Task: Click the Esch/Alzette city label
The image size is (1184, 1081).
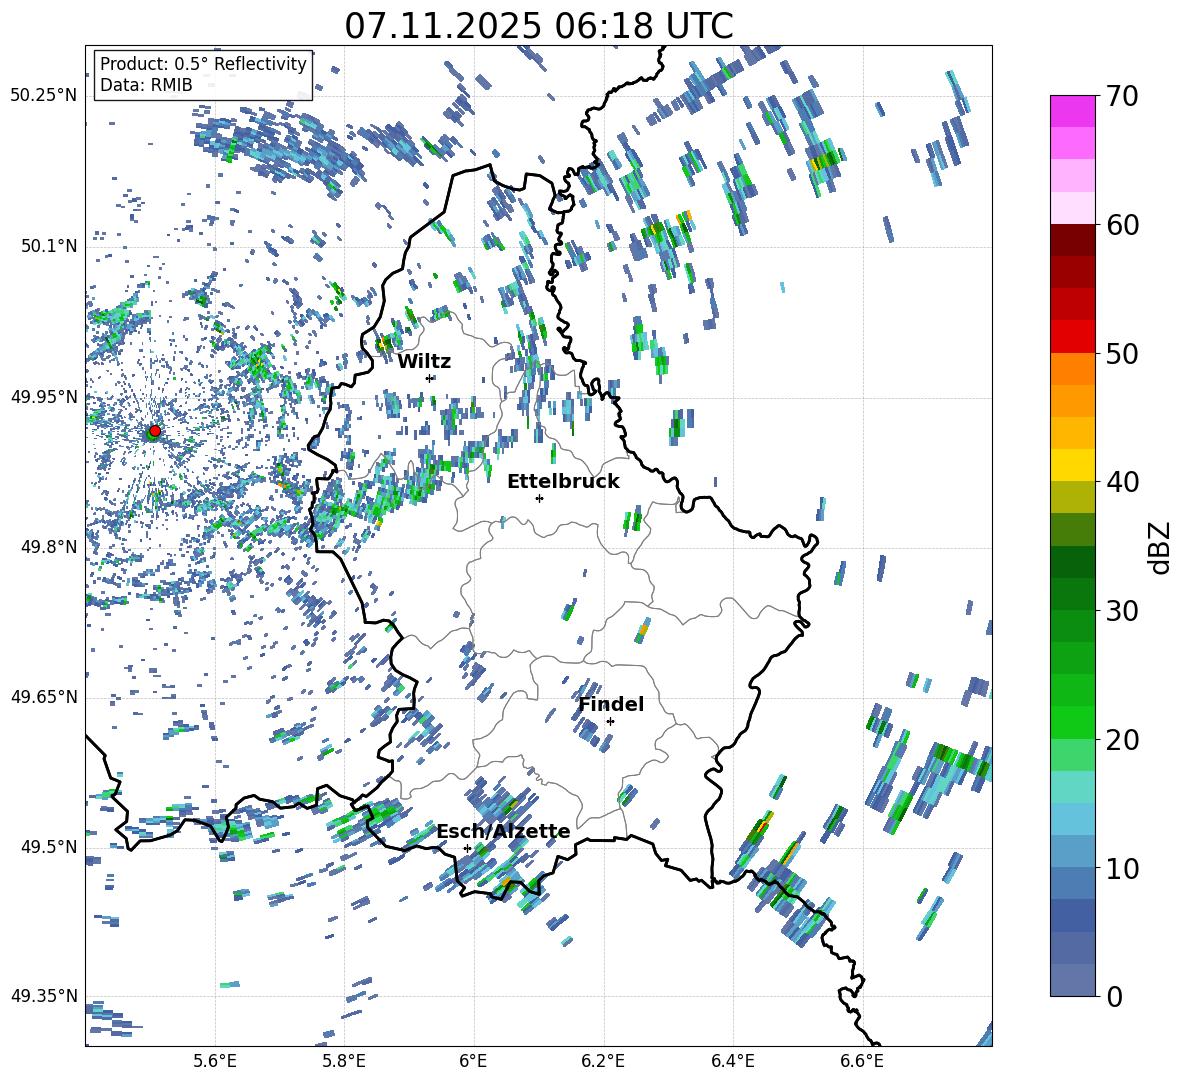Action: click(x=504, y=831)
